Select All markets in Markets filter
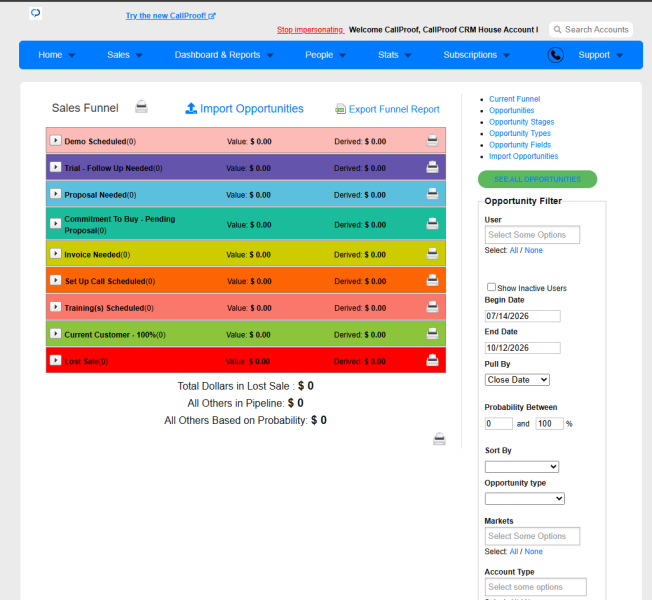 pyautogui.click(x=514, y=551)
